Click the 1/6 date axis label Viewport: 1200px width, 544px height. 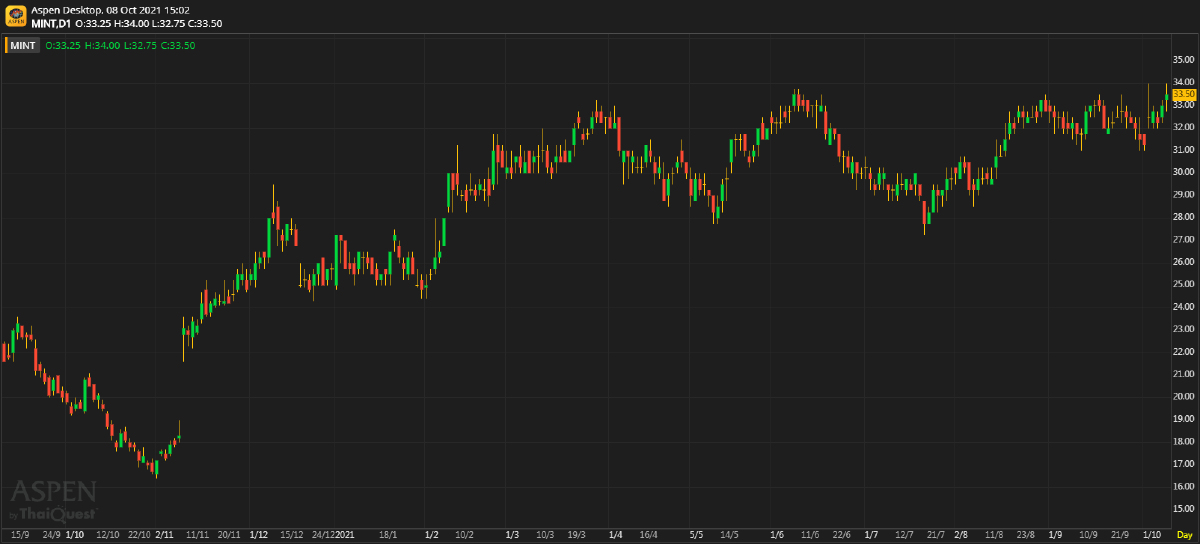point(777,535)
